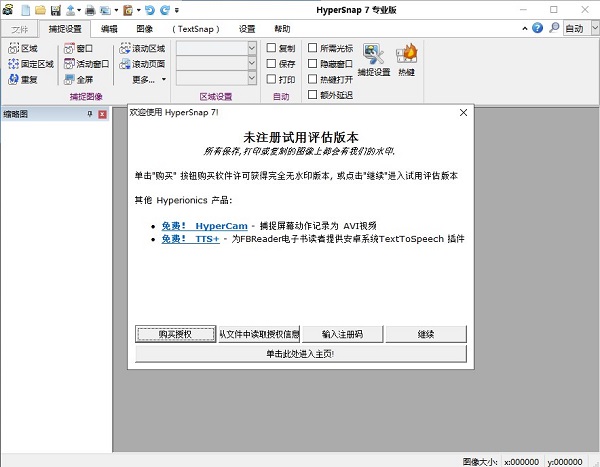Open dropdown arrow beside the paste clipboard icon
This screenshot has height=467, width=600.
coord(139,10)
